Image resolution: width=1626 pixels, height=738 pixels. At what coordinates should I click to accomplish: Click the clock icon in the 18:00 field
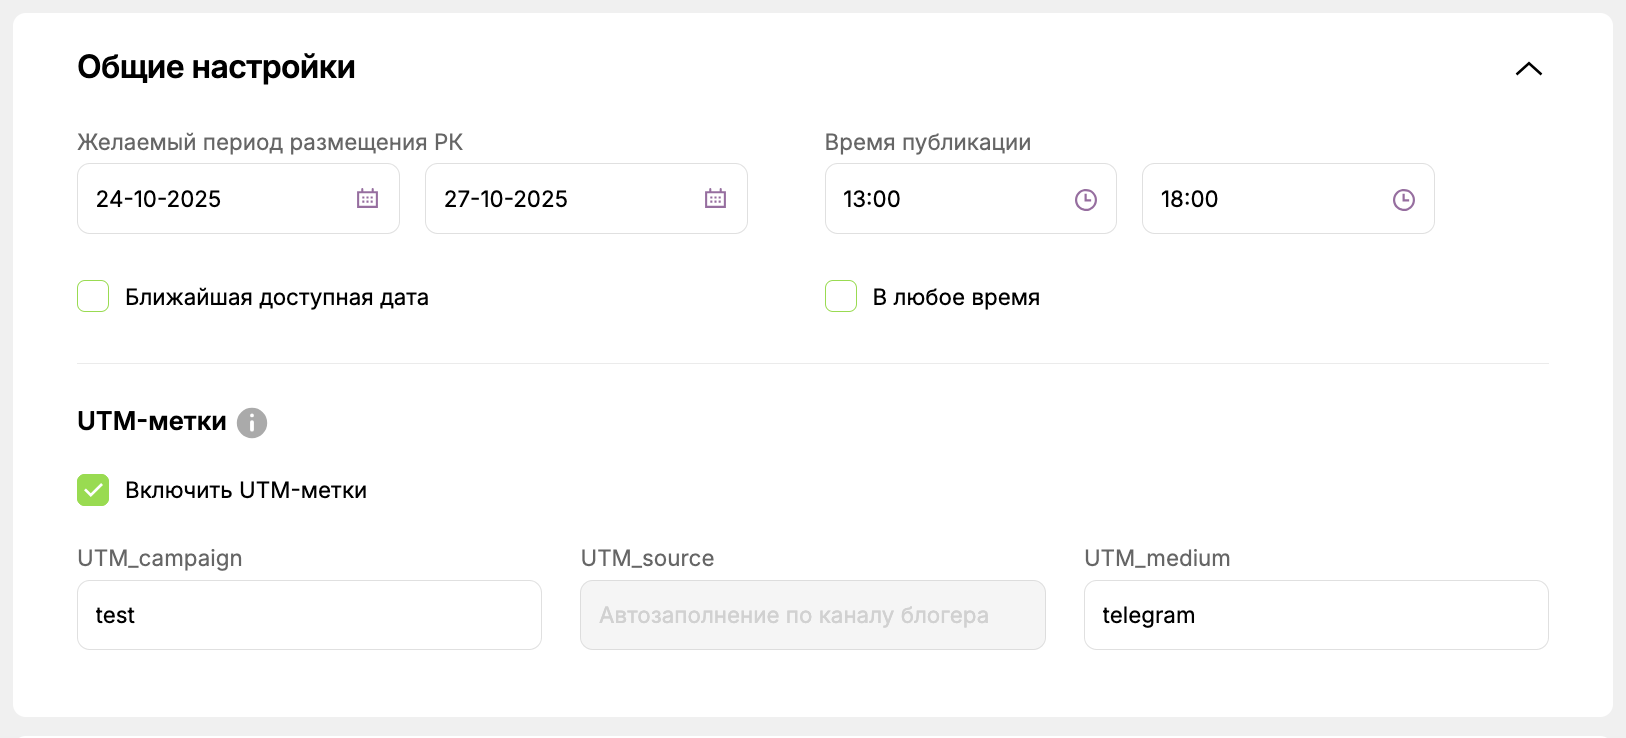[1403, 200]
